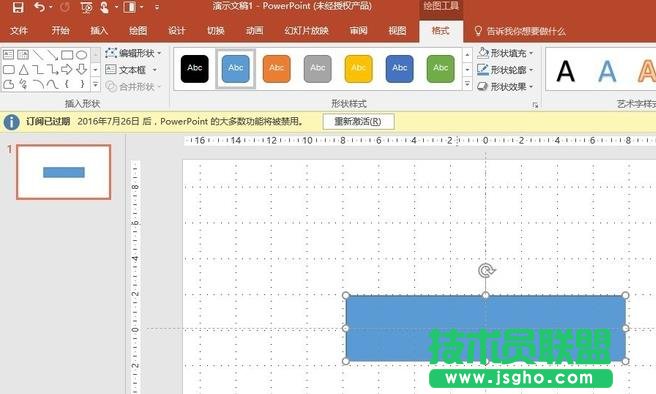656x394 pixels.
Task: Click the Redo icon in the title bar
Action: (65, 8)
